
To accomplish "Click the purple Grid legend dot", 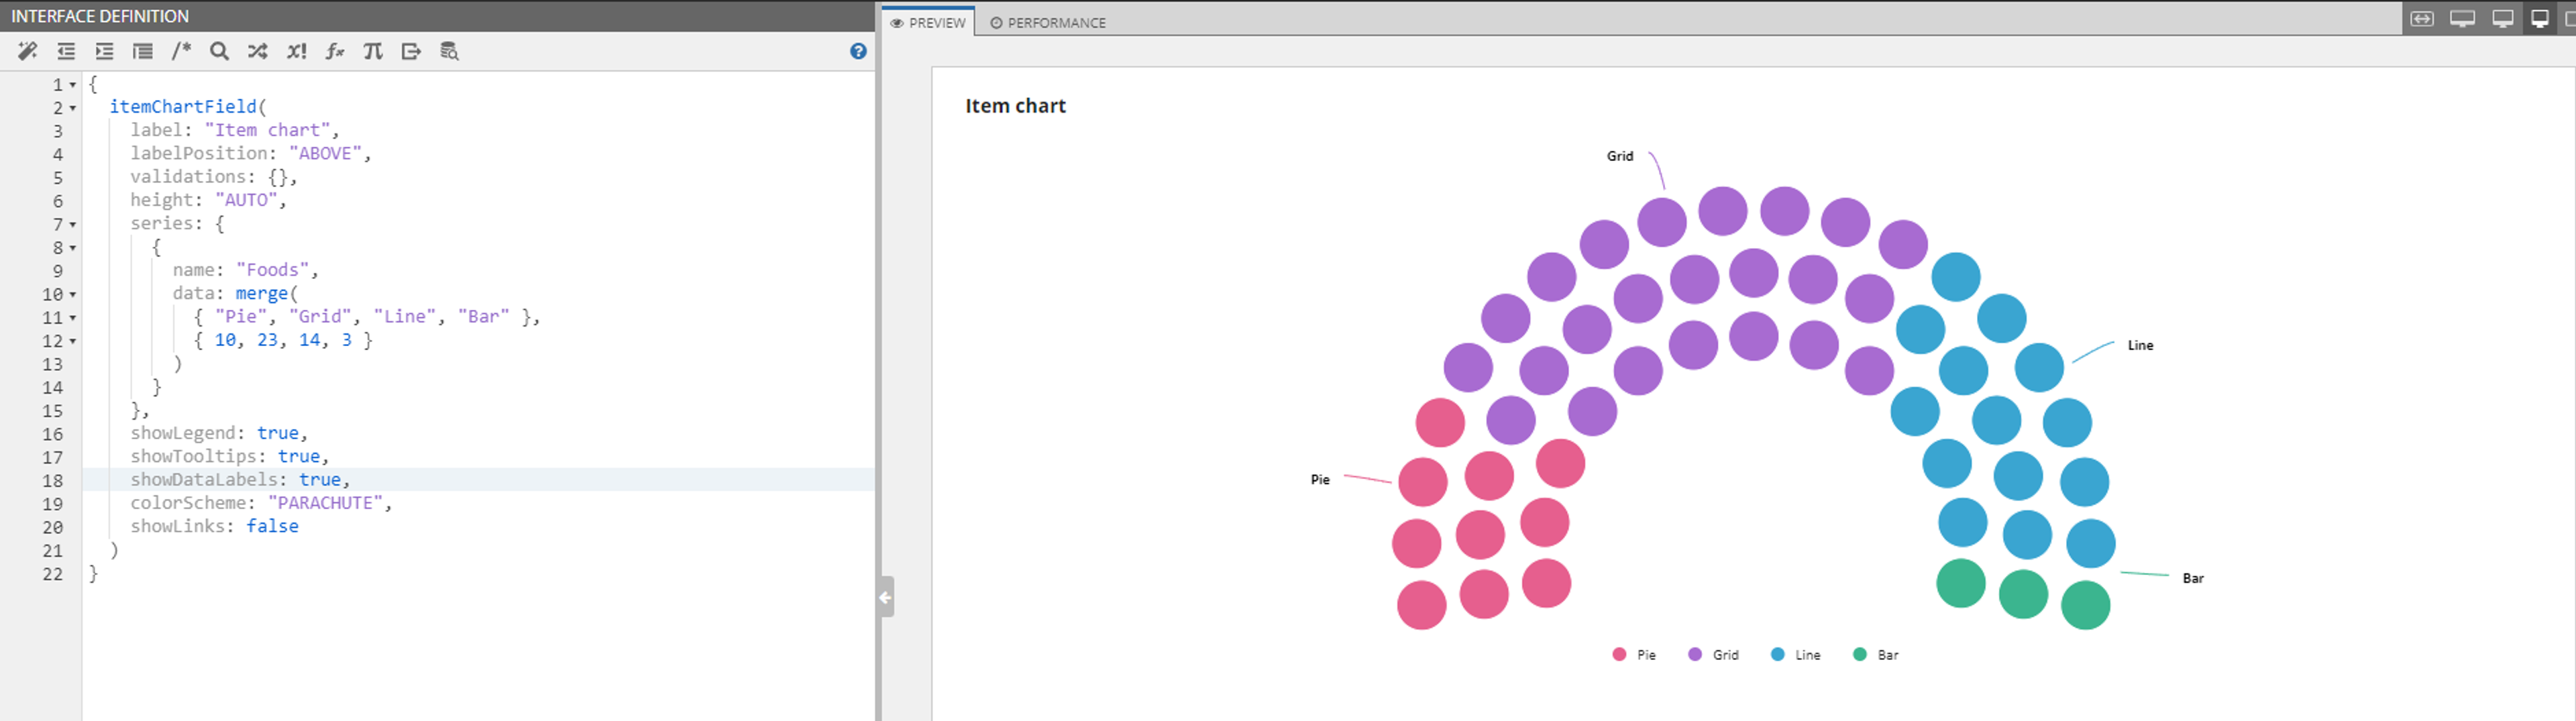I will pos(1695,654).
